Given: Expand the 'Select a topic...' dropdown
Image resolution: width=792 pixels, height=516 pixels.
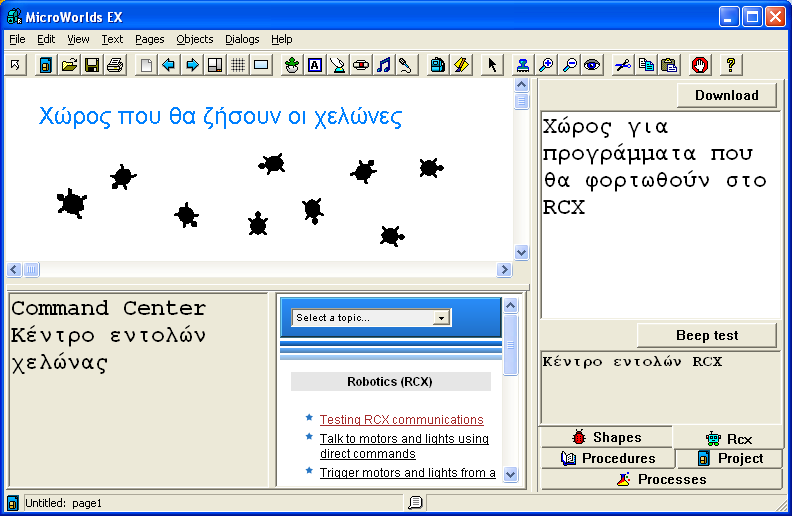Looking at the screenshot, I should click(x=441, y=318).
